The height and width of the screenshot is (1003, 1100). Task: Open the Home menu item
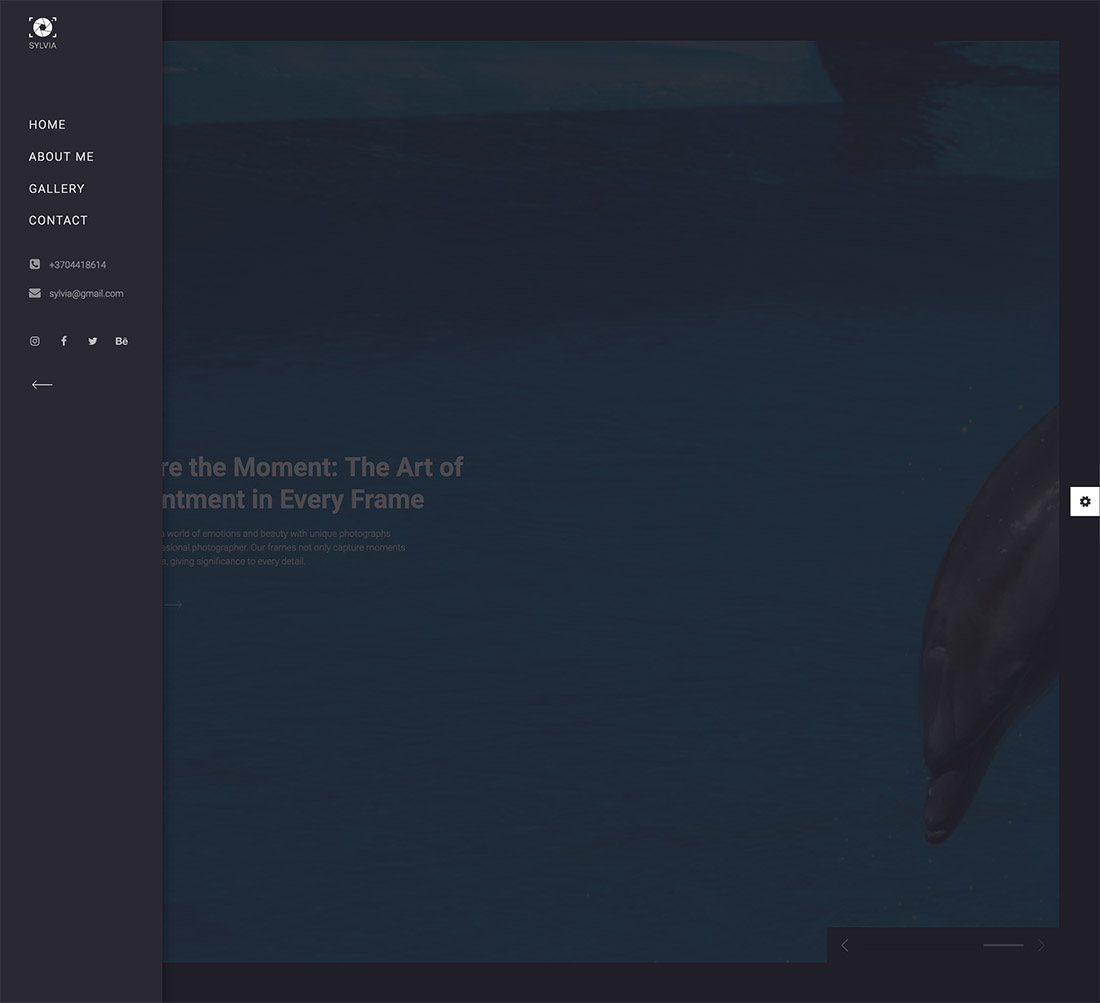click(x=47, y=125)
